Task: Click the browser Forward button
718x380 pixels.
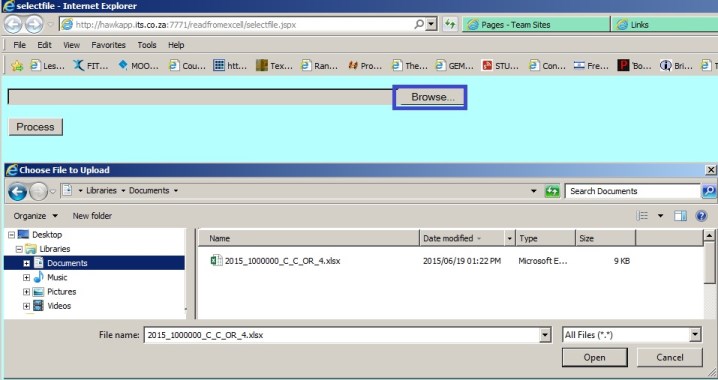Action: pos(34,25)
